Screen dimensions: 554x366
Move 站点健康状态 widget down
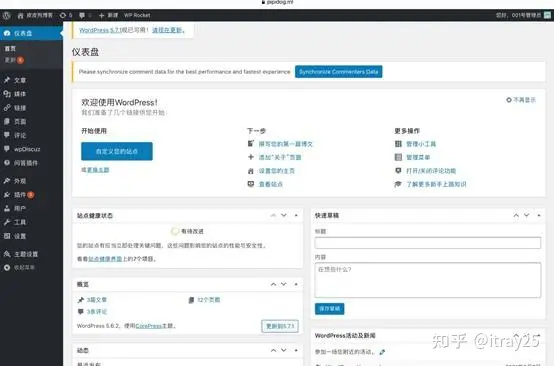click(284, 215)
